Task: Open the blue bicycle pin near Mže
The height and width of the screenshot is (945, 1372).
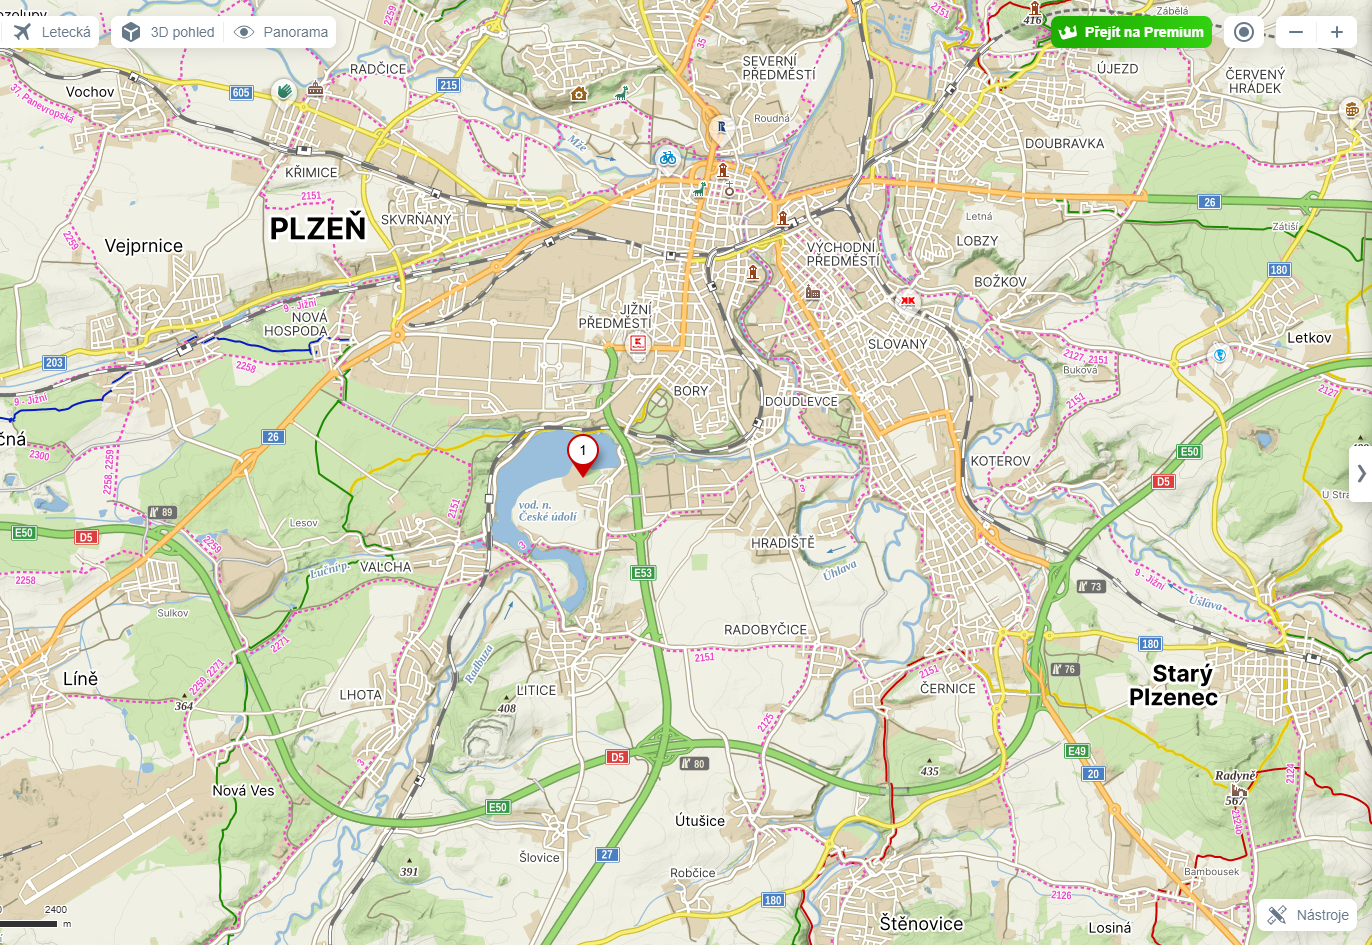Action: (x=667, y=158)
